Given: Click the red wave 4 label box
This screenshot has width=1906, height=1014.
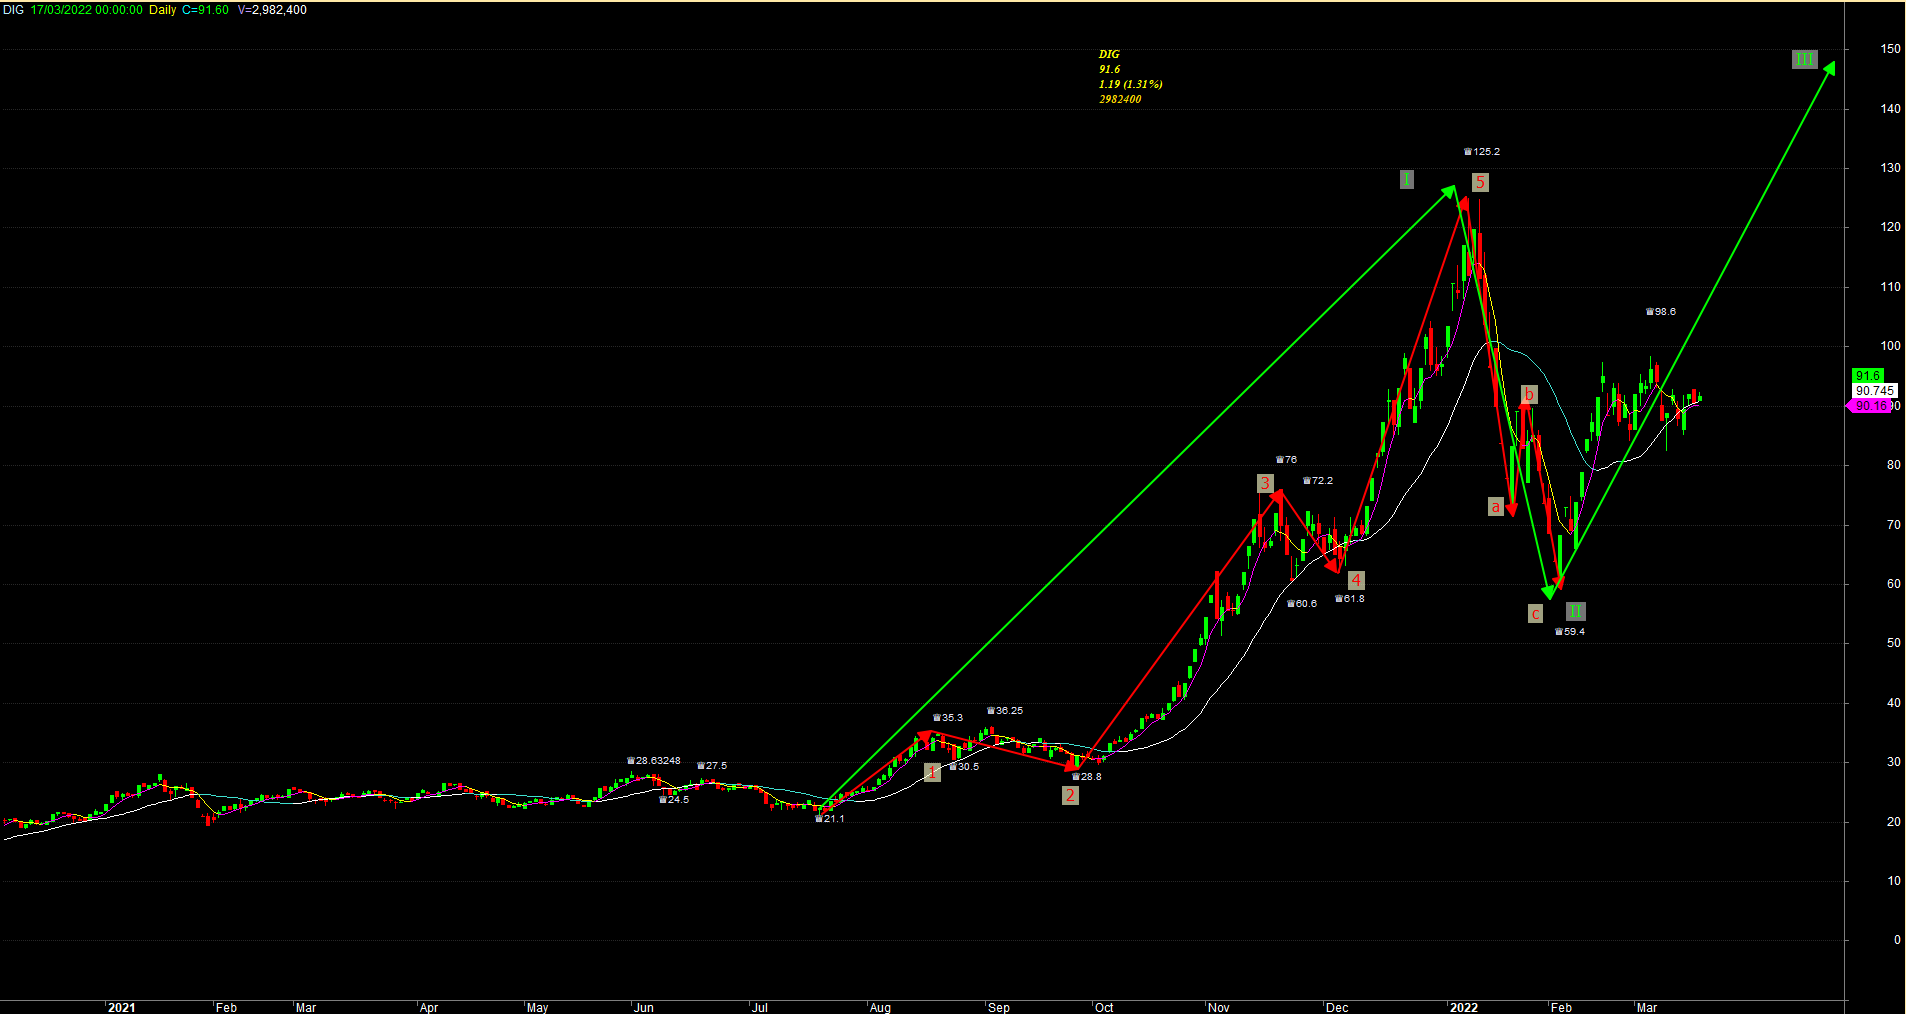Looking at the screenshot, I should point(1356,580).
